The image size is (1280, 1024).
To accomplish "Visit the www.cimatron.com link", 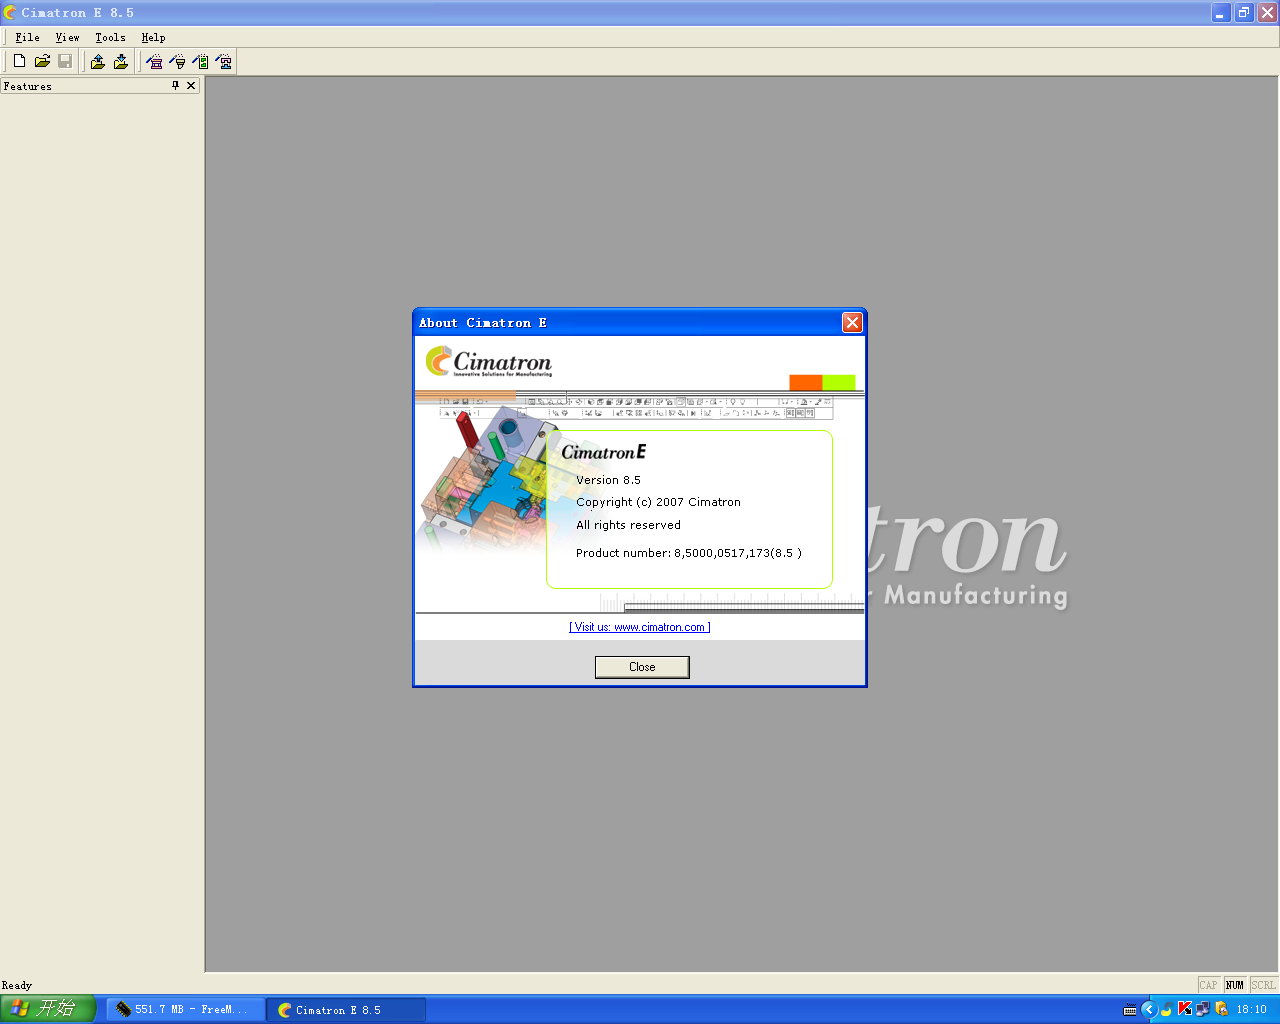I will (640, 627).
